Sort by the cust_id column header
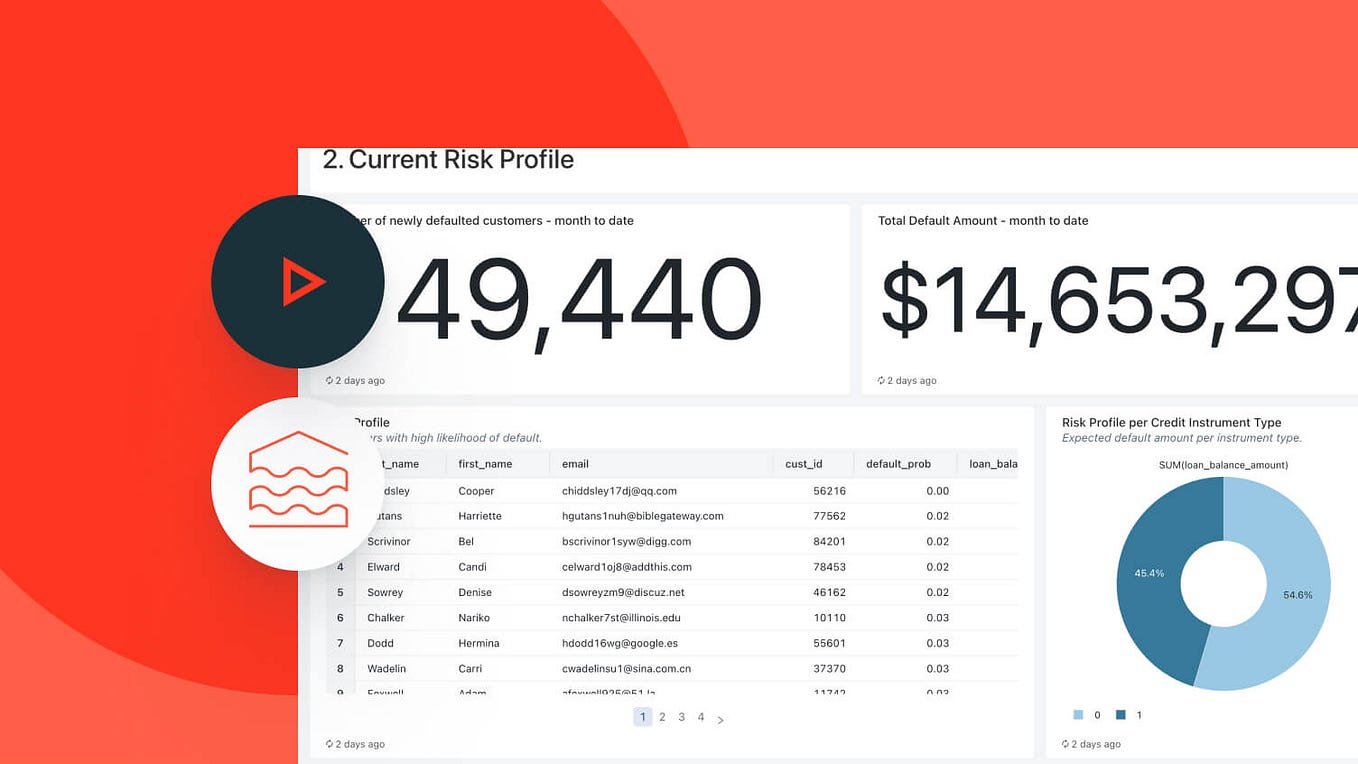Viewport: 1358px width, 764px height. (804, 464)
